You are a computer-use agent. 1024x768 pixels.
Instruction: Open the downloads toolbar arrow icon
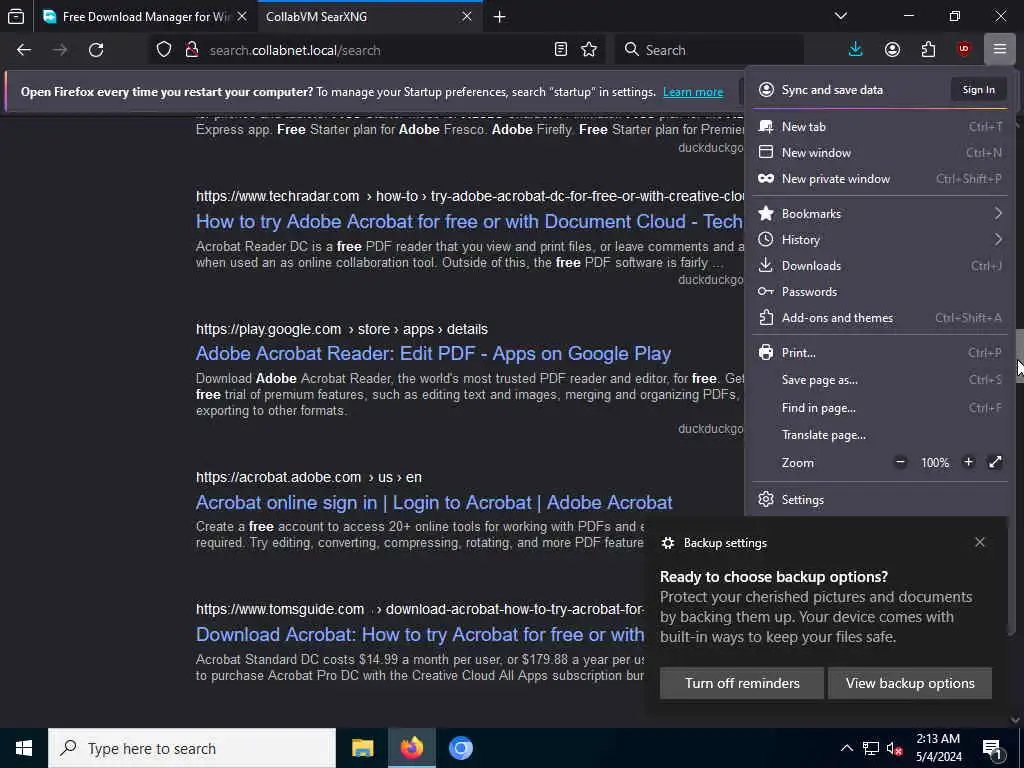(856, 50)
